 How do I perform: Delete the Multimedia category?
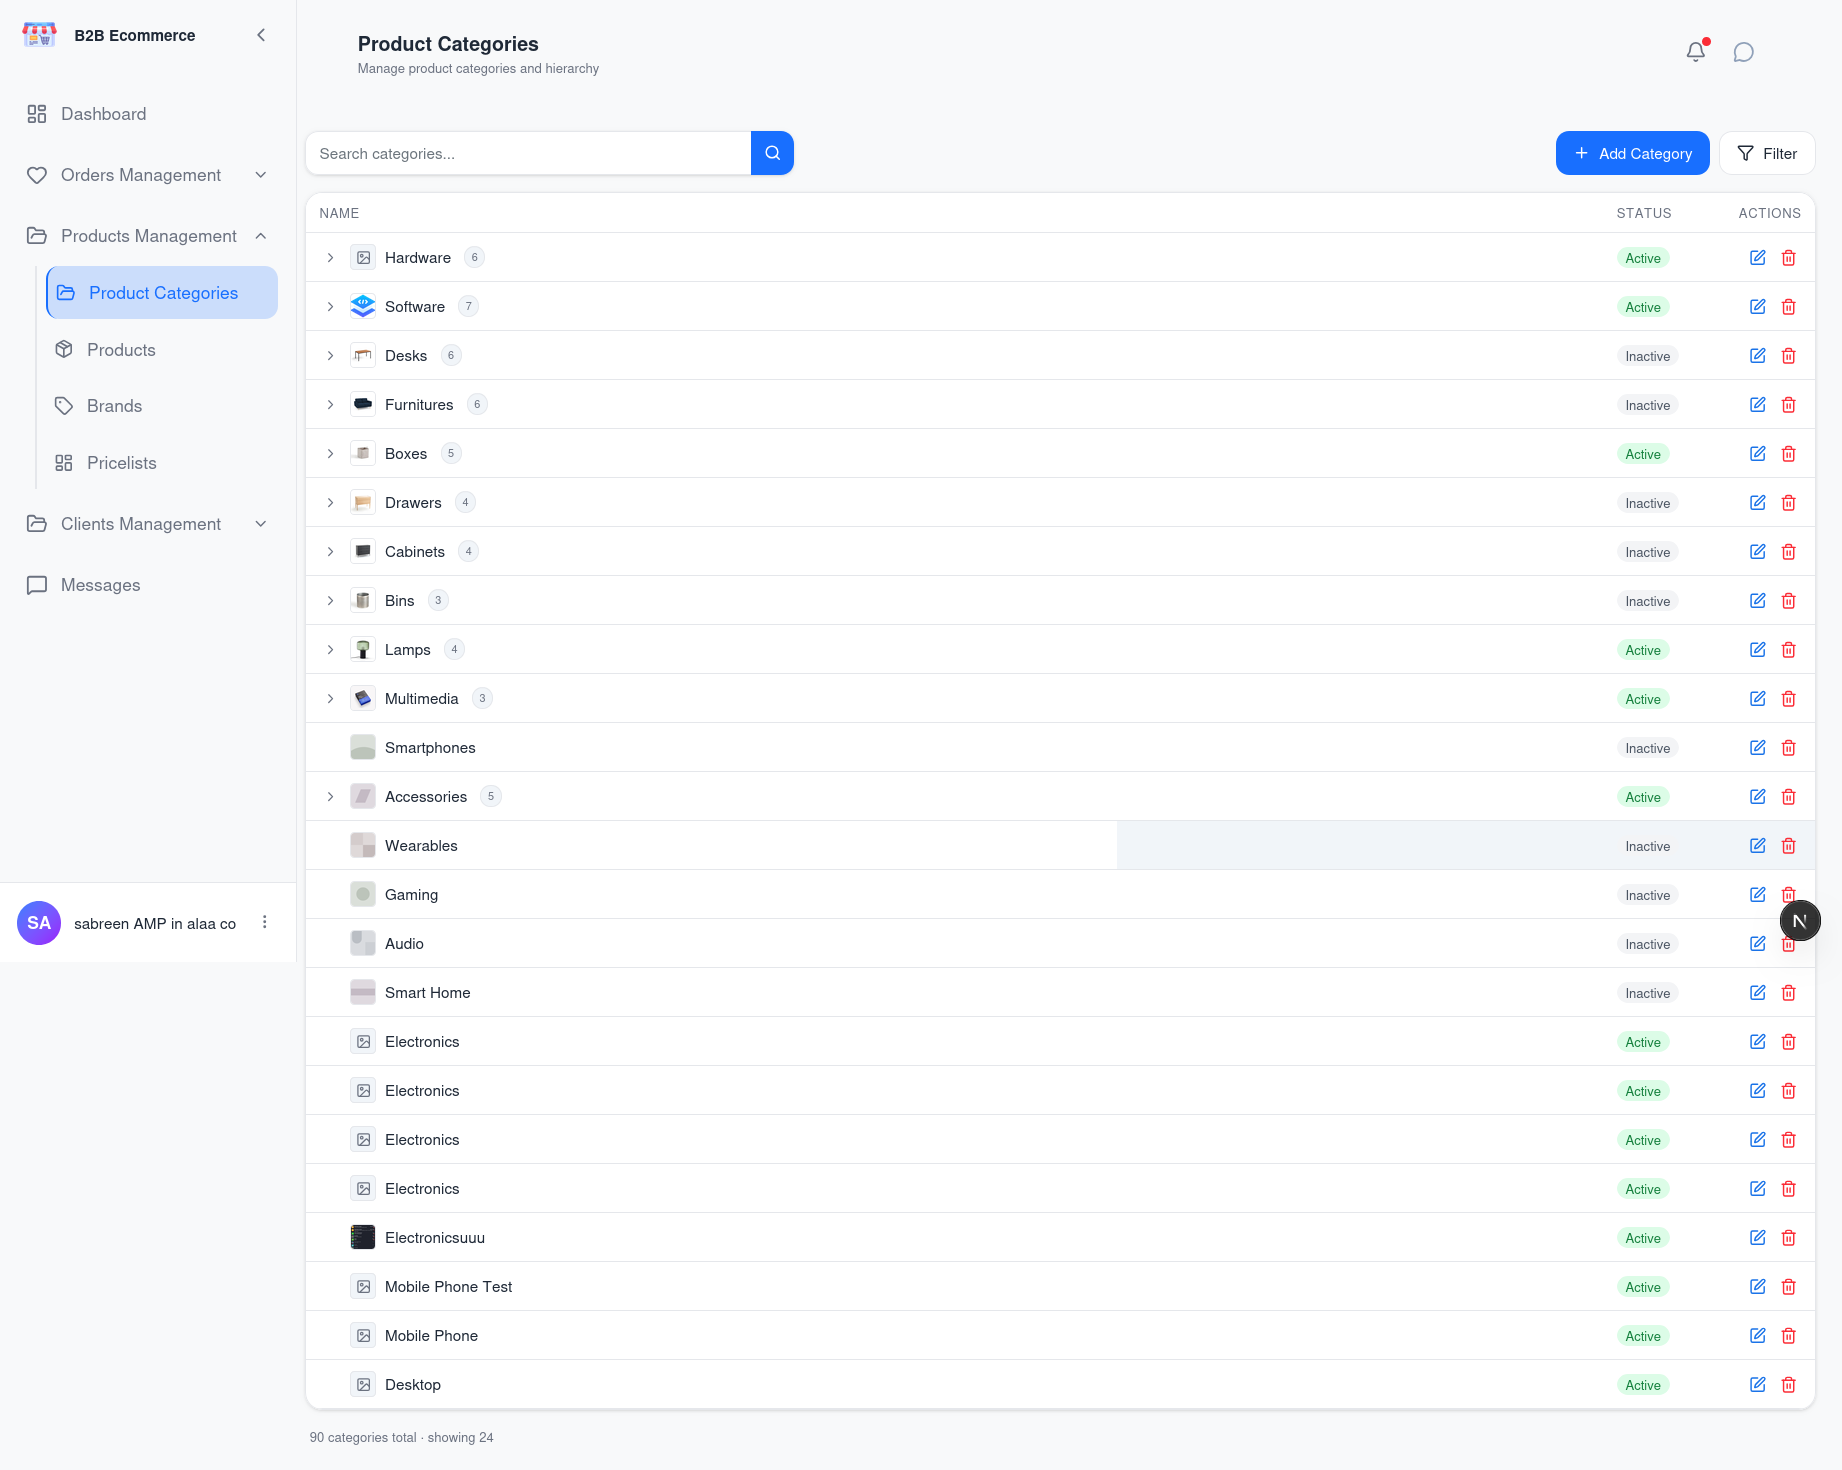pyautogui.click(x=1789, y=699)
